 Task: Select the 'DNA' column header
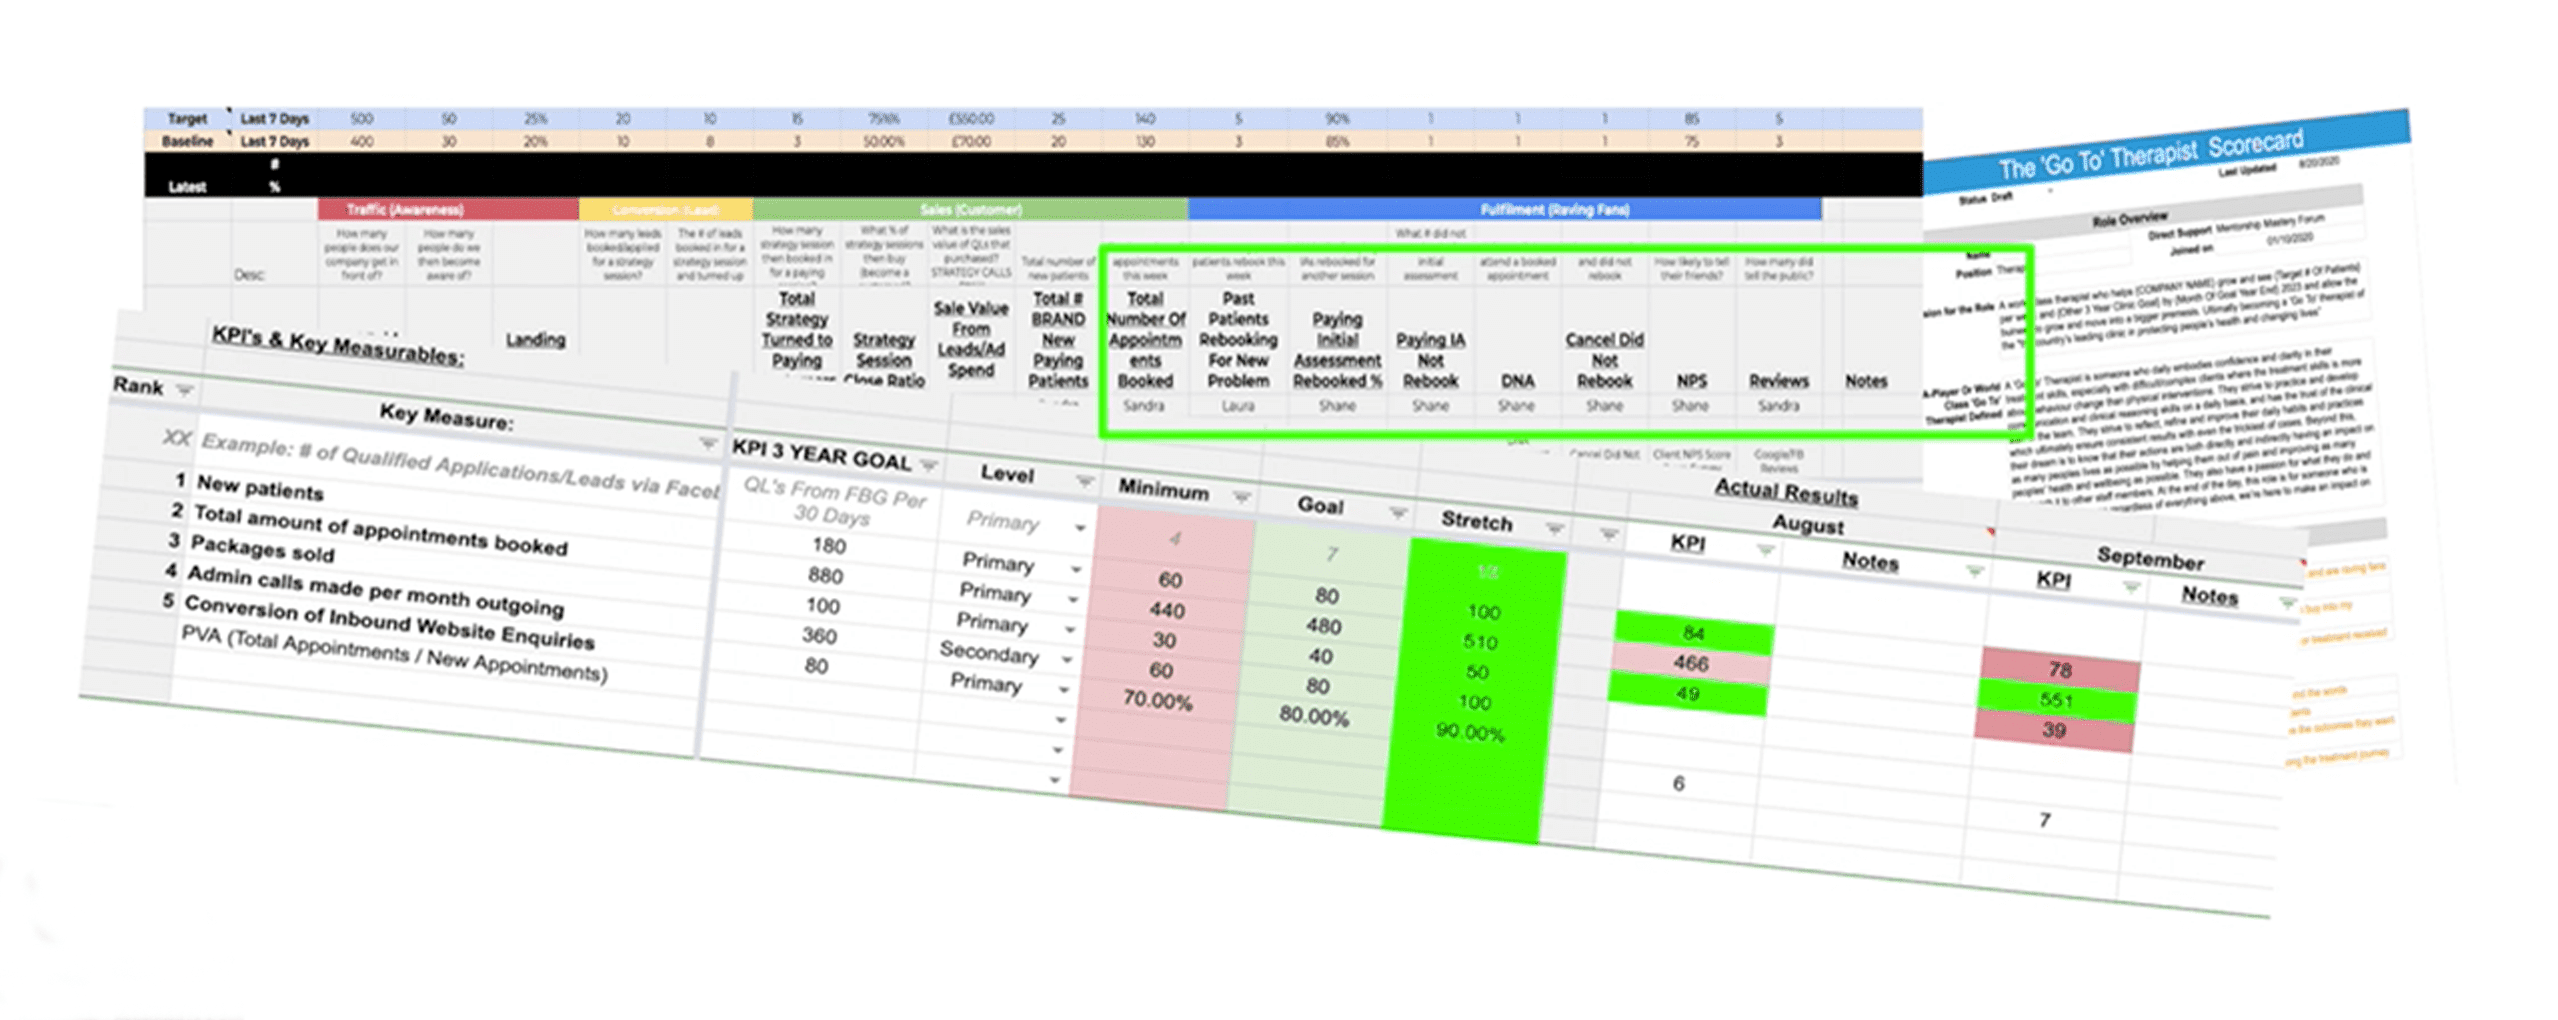click(x=1517, y=381)
